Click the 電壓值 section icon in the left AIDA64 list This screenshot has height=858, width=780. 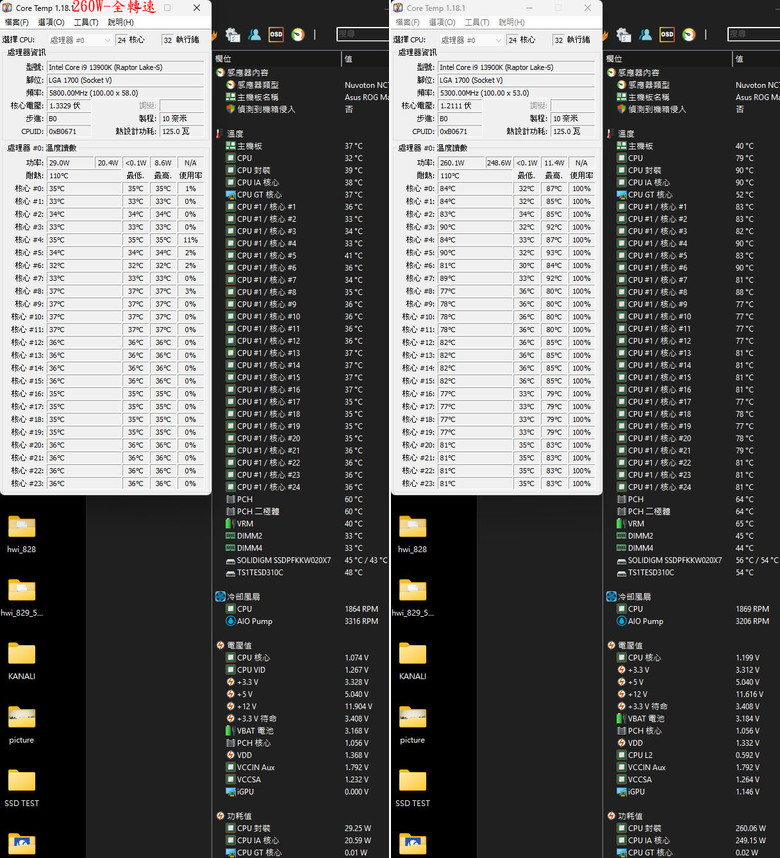coord(220,645)
